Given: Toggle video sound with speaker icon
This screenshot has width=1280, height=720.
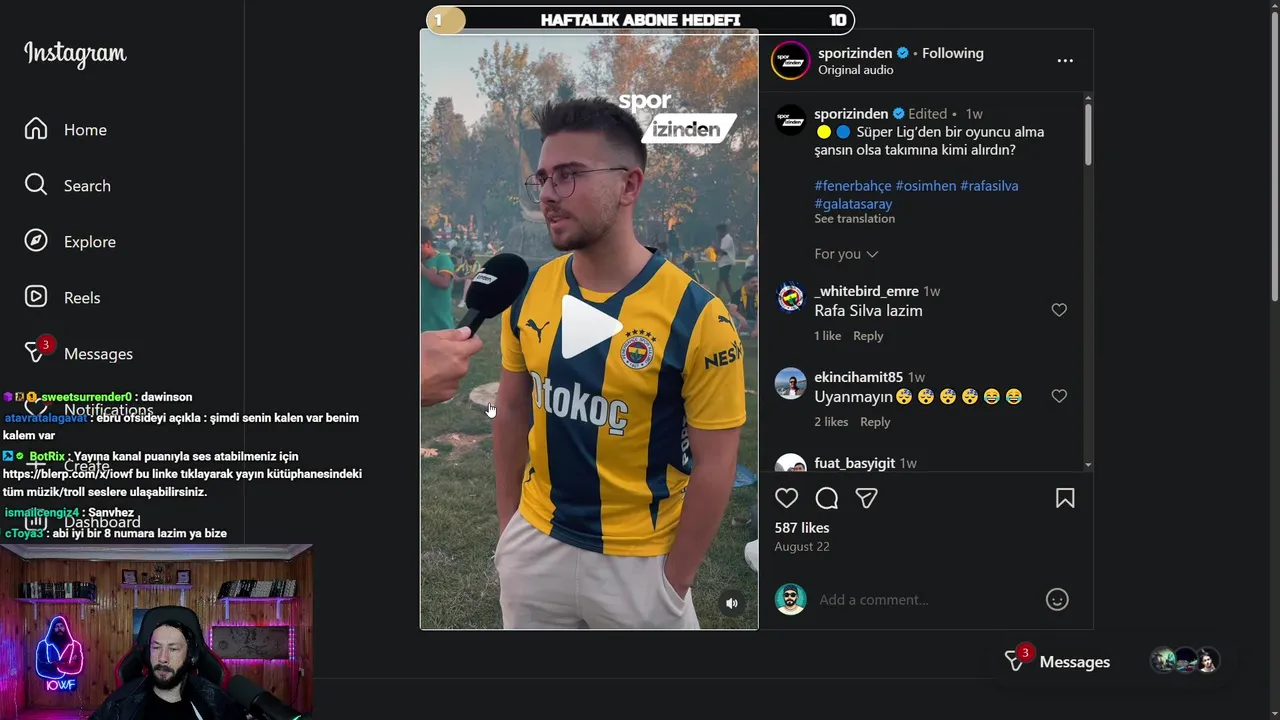Looking at the screenshot, I should [732, 603].
